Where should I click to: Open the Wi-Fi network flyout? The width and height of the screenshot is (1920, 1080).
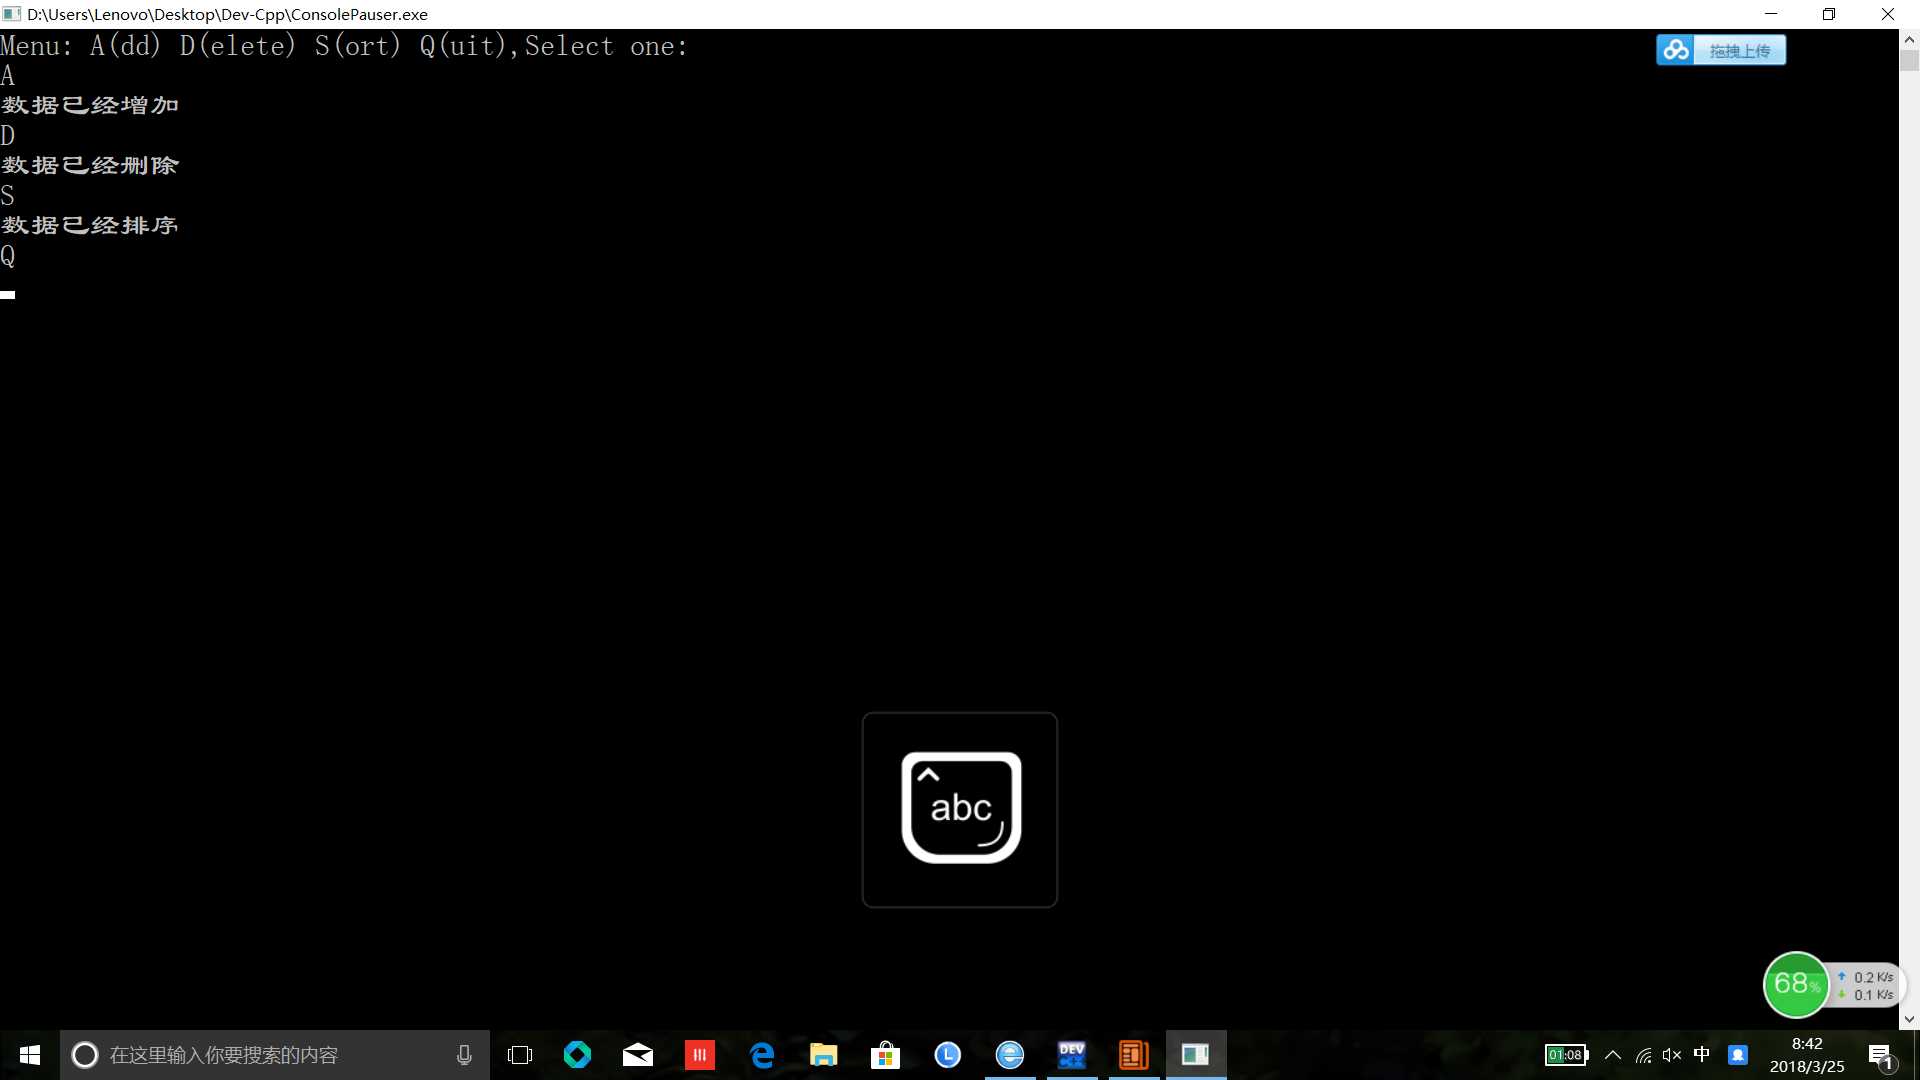coord(1643,1055)
